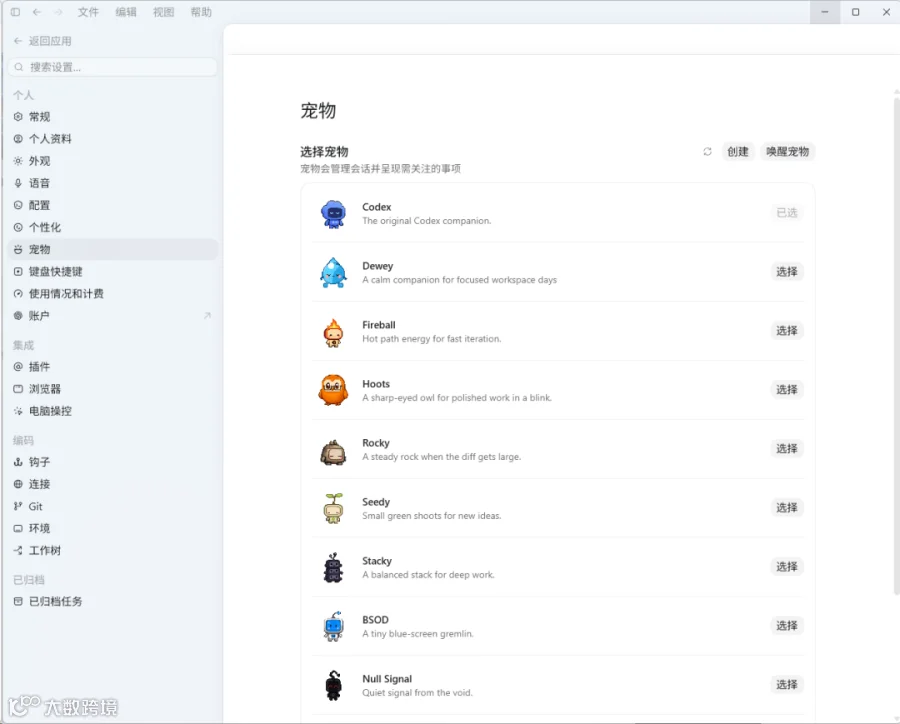This screenshot has width=900, height=724.
Task: Open the 帮助 menu
Action: pyautogui.click(x=201, y=12)
